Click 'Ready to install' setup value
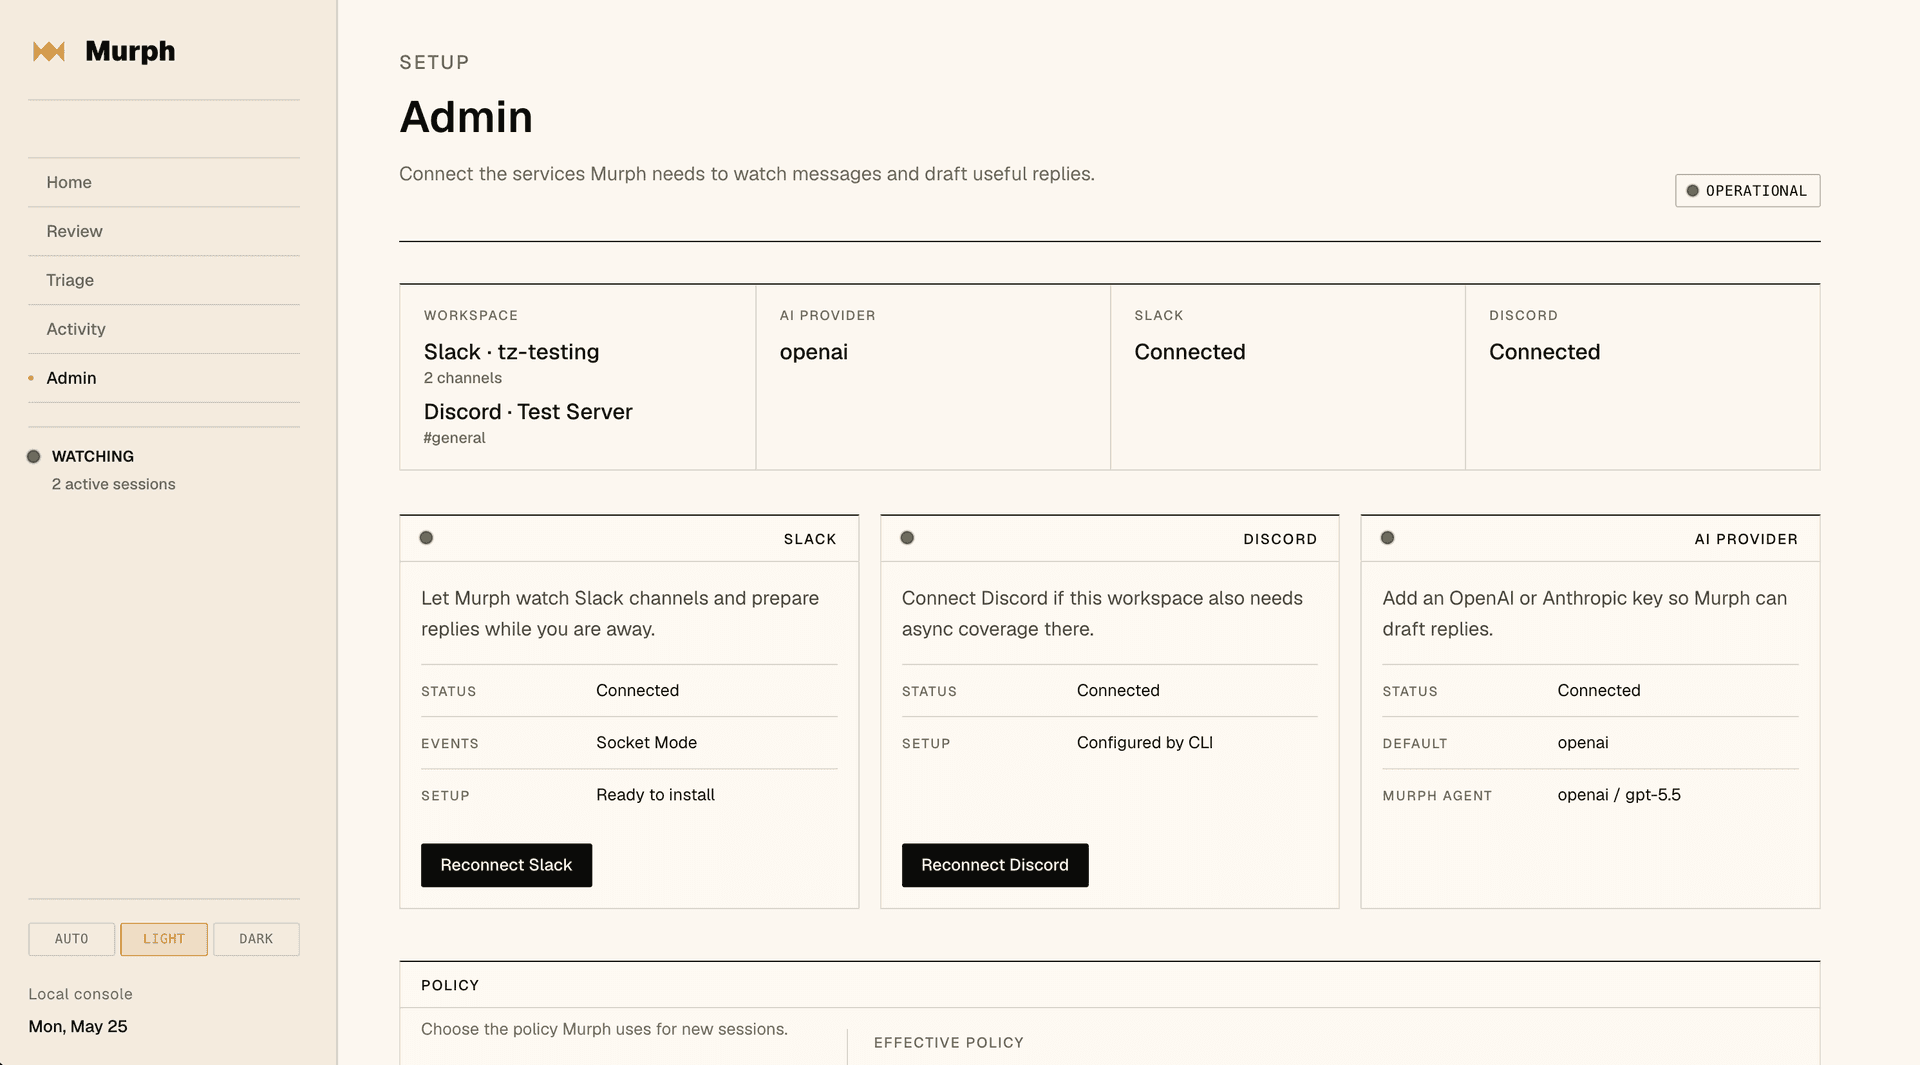The width and height of the screenshot is (1920, 1065). pyautogui.click(x=655, y=794)
